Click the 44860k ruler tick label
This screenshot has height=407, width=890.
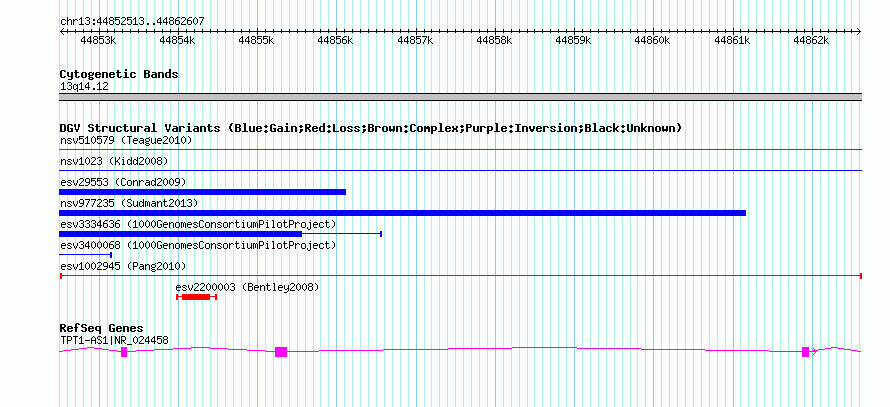point(653,40)
